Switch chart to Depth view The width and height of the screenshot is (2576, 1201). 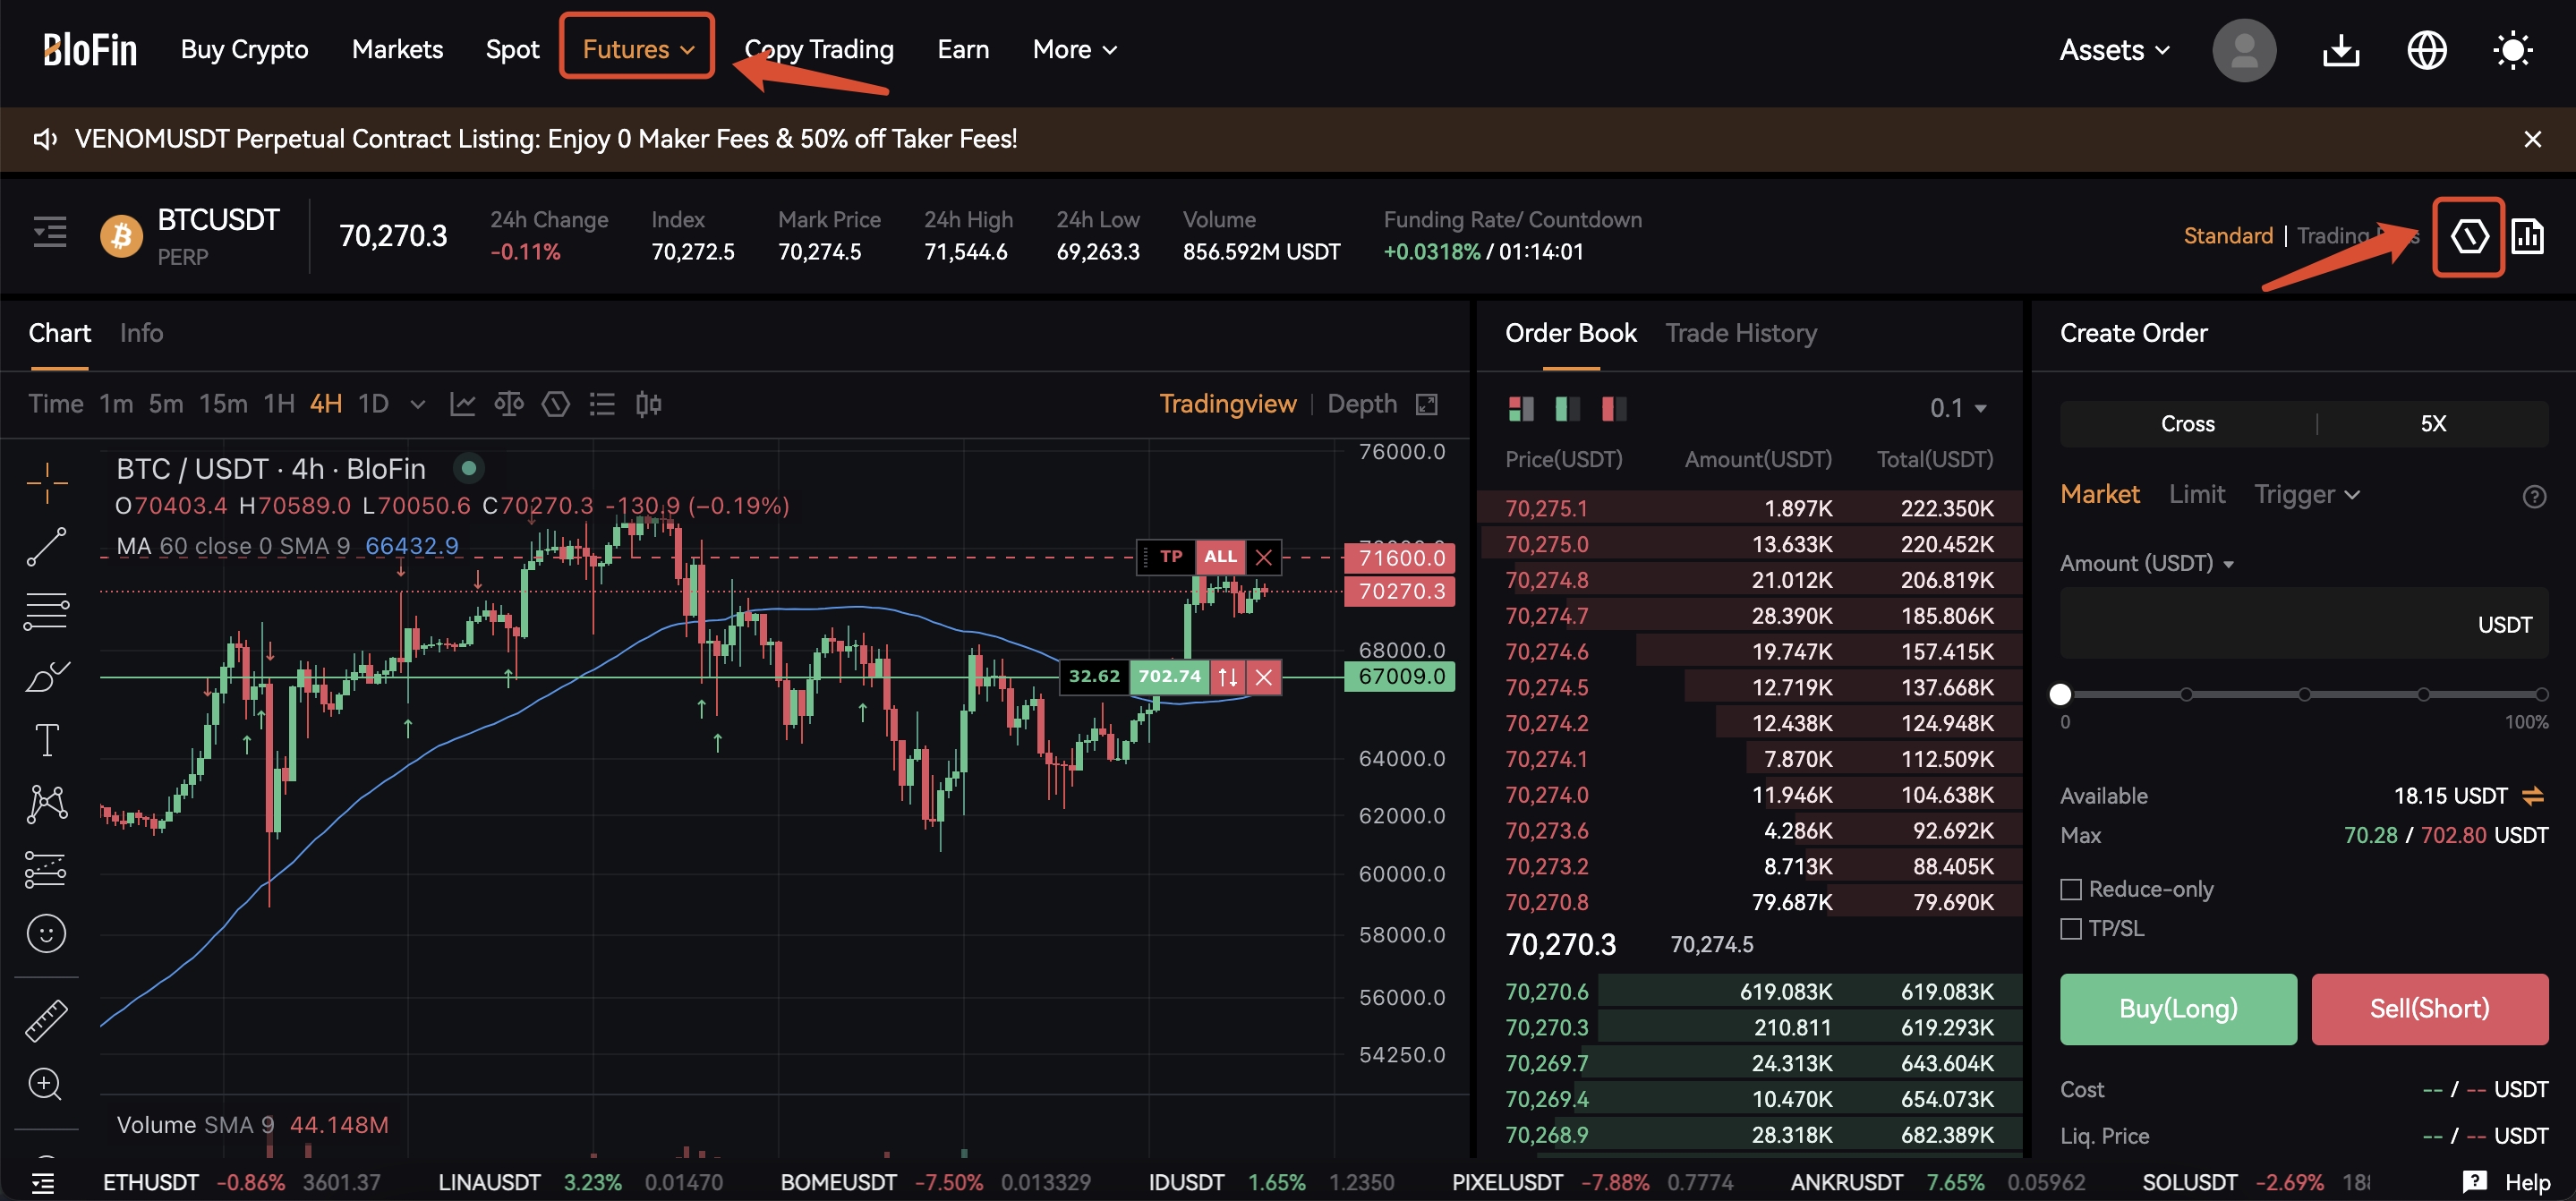(1362, 404)
